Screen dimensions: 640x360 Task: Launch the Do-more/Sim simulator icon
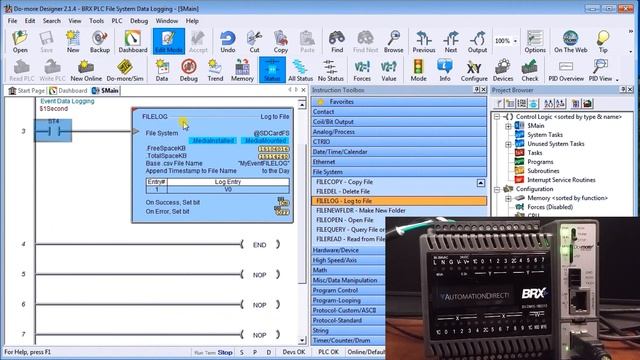coord(124,70)
